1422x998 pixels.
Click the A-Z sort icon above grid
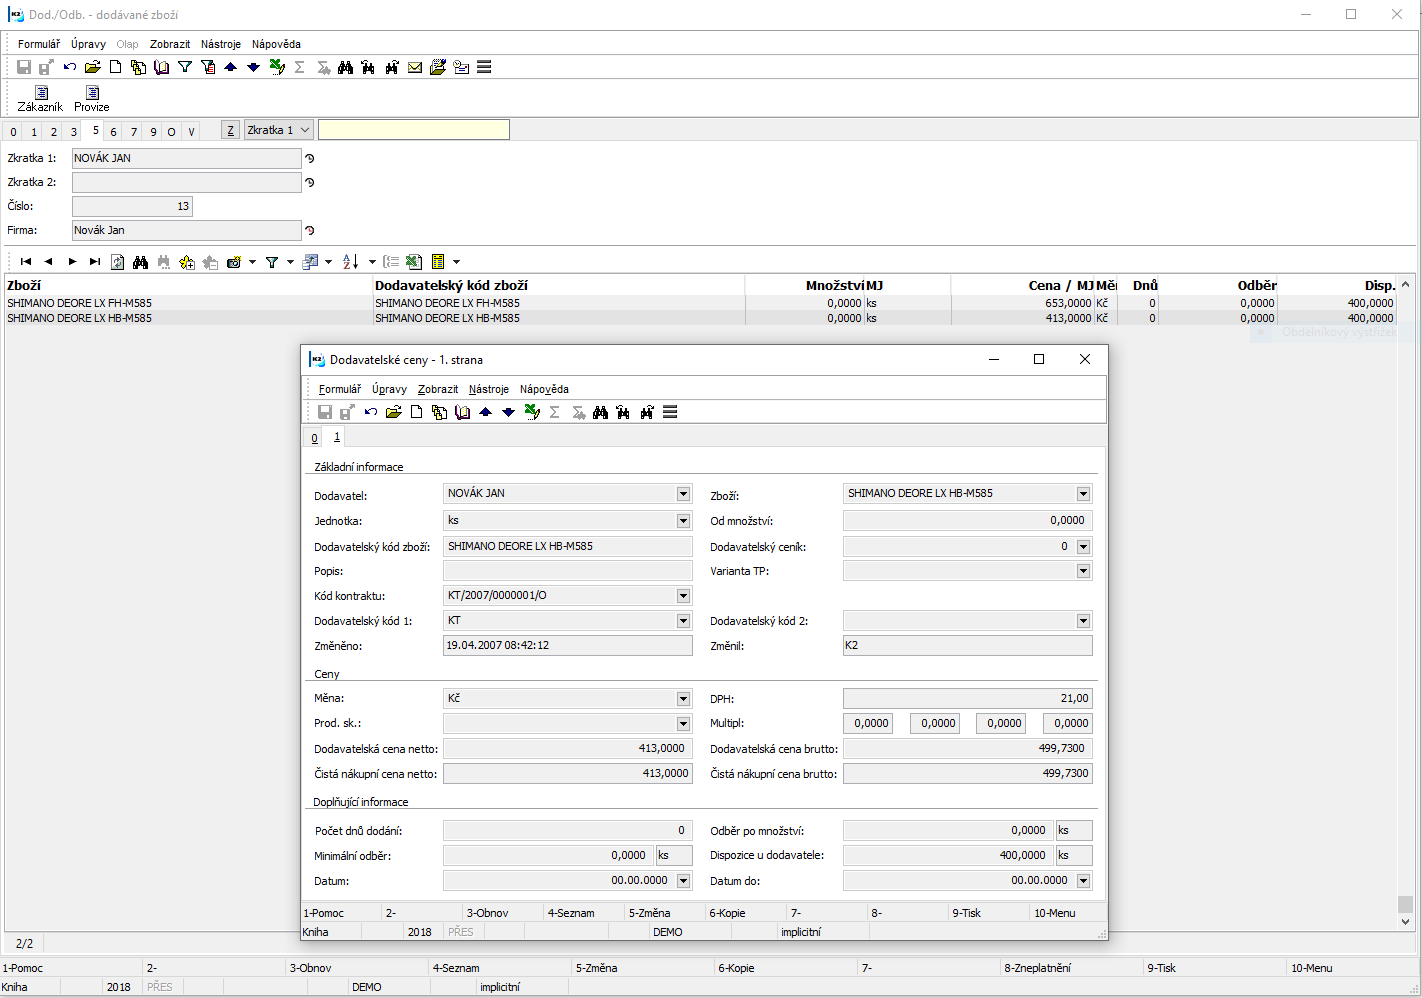pos(350,262)
